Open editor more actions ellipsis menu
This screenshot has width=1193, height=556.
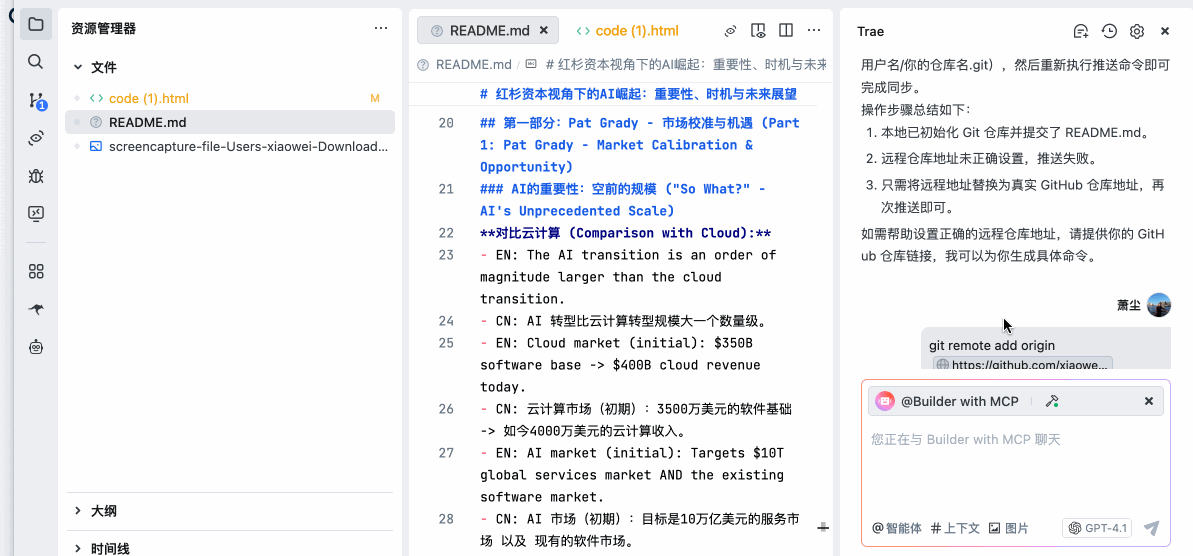814,31
